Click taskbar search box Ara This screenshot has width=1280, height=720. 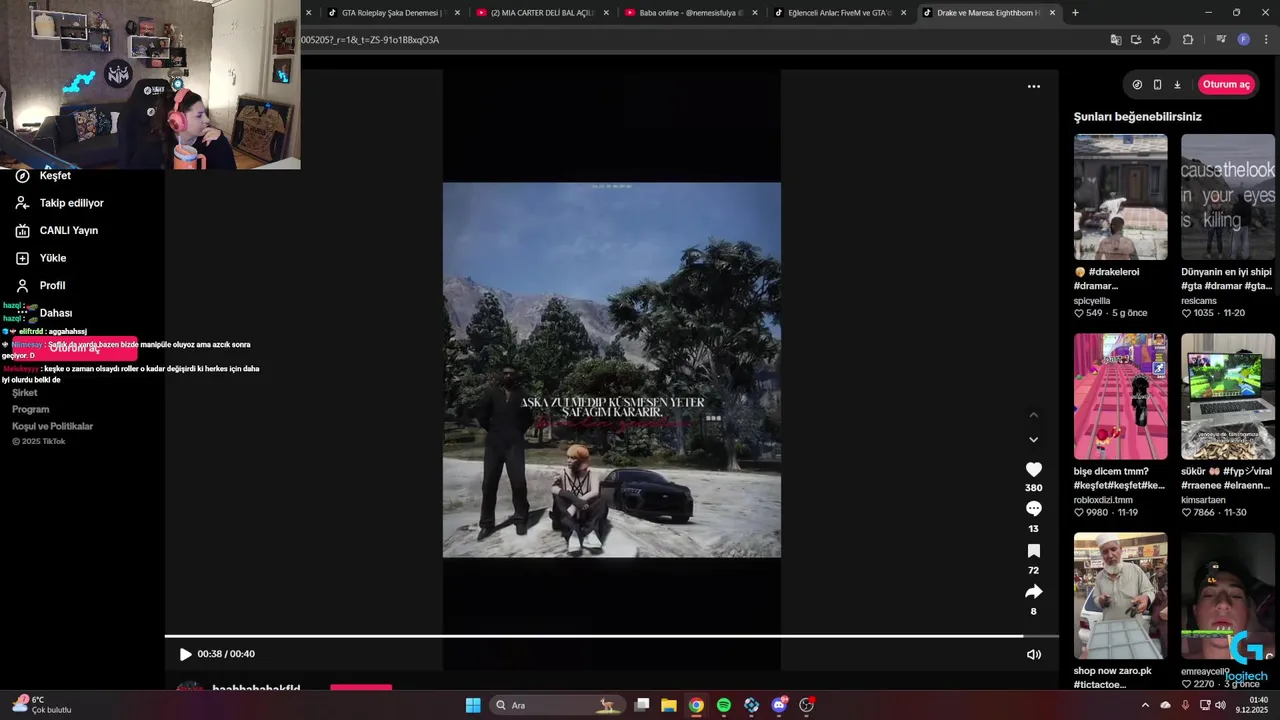click(558, 705)
